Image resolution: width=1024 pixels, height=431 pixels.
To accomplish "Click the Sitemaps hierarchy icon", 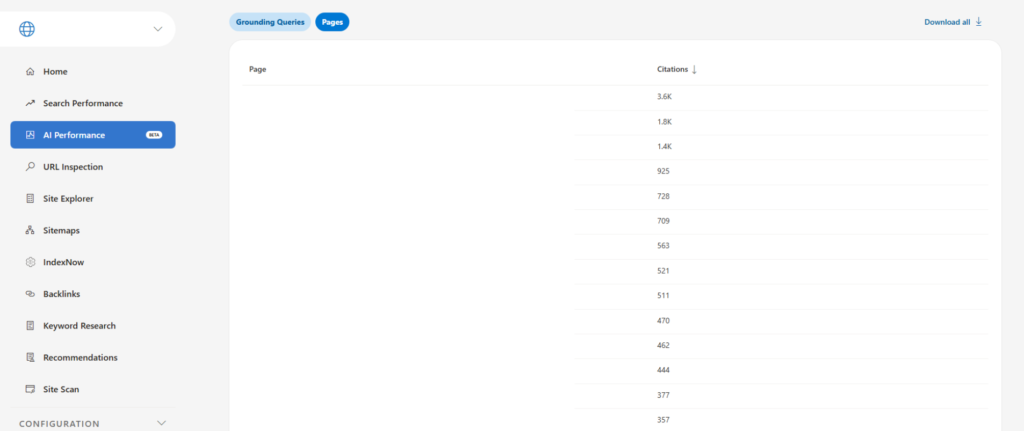I will tap(30, 231).
